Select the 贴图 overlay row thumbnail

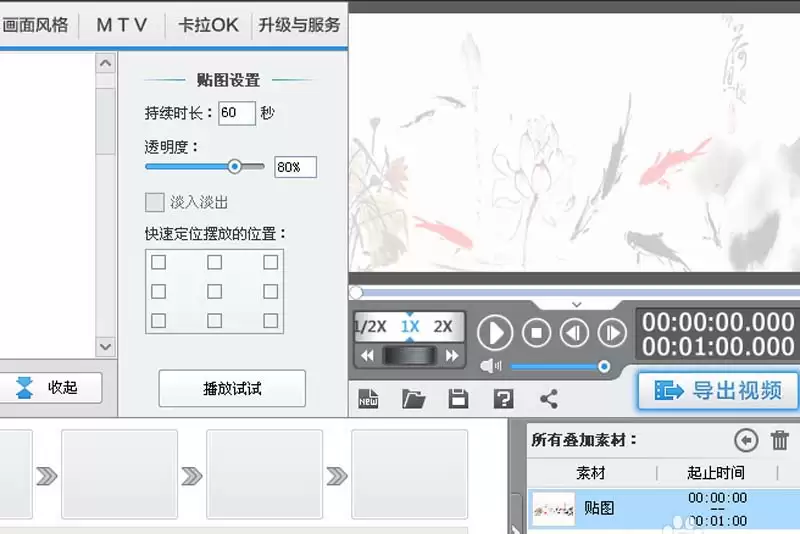pos(554,508)
